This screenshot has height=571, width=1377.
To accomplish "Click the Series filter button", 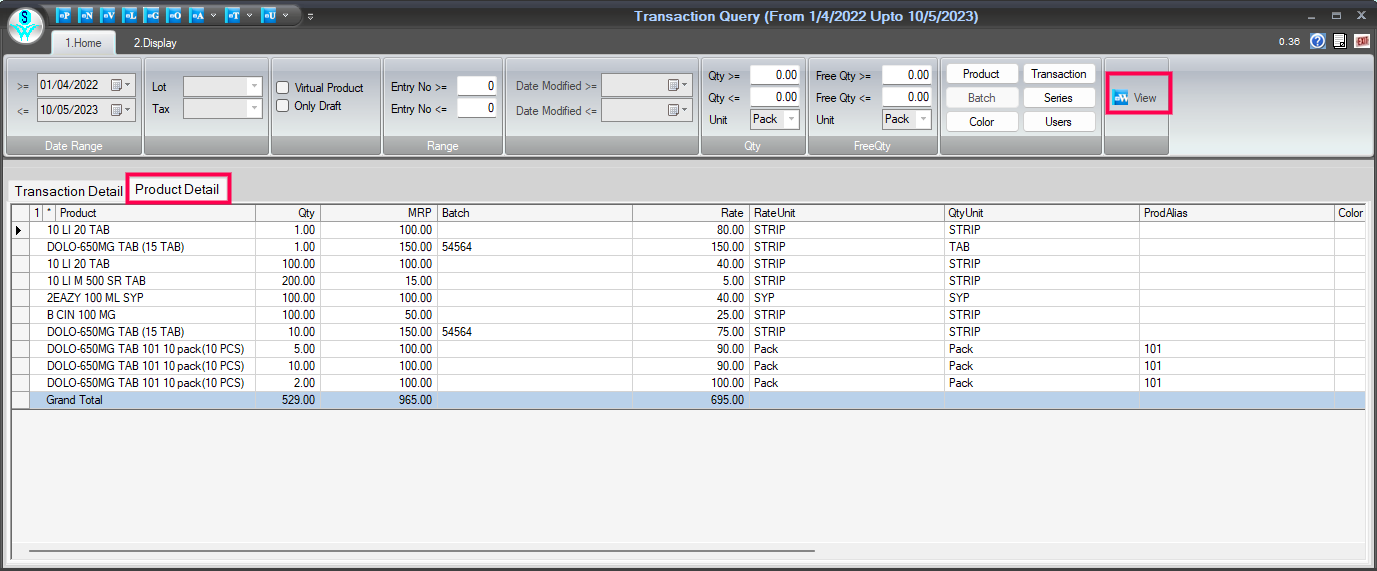I will point(1058,98).
